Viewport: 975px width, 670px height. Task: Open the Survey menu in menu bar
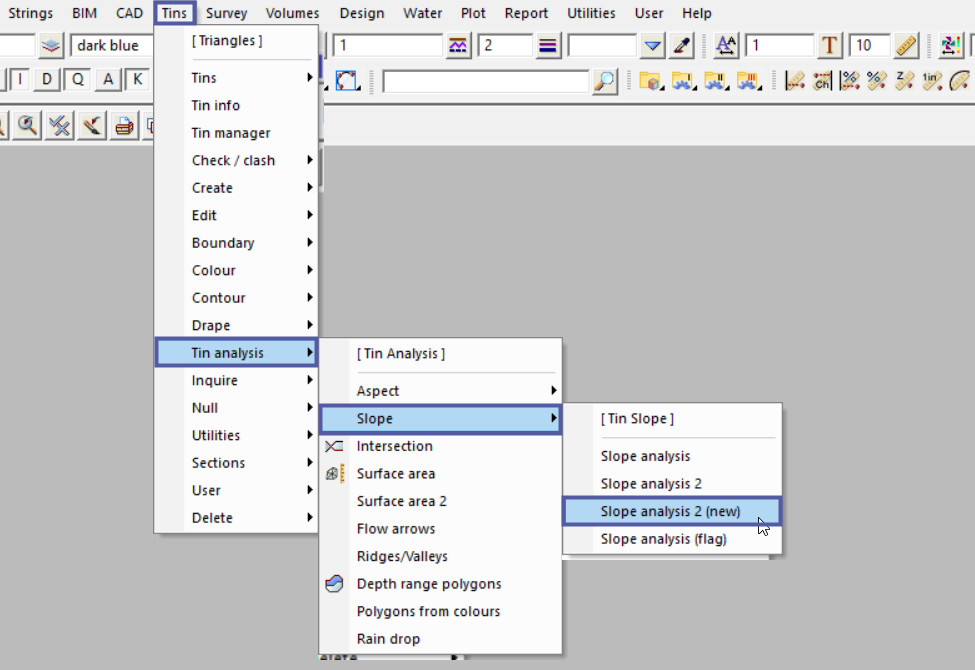[x=226, y=13]
